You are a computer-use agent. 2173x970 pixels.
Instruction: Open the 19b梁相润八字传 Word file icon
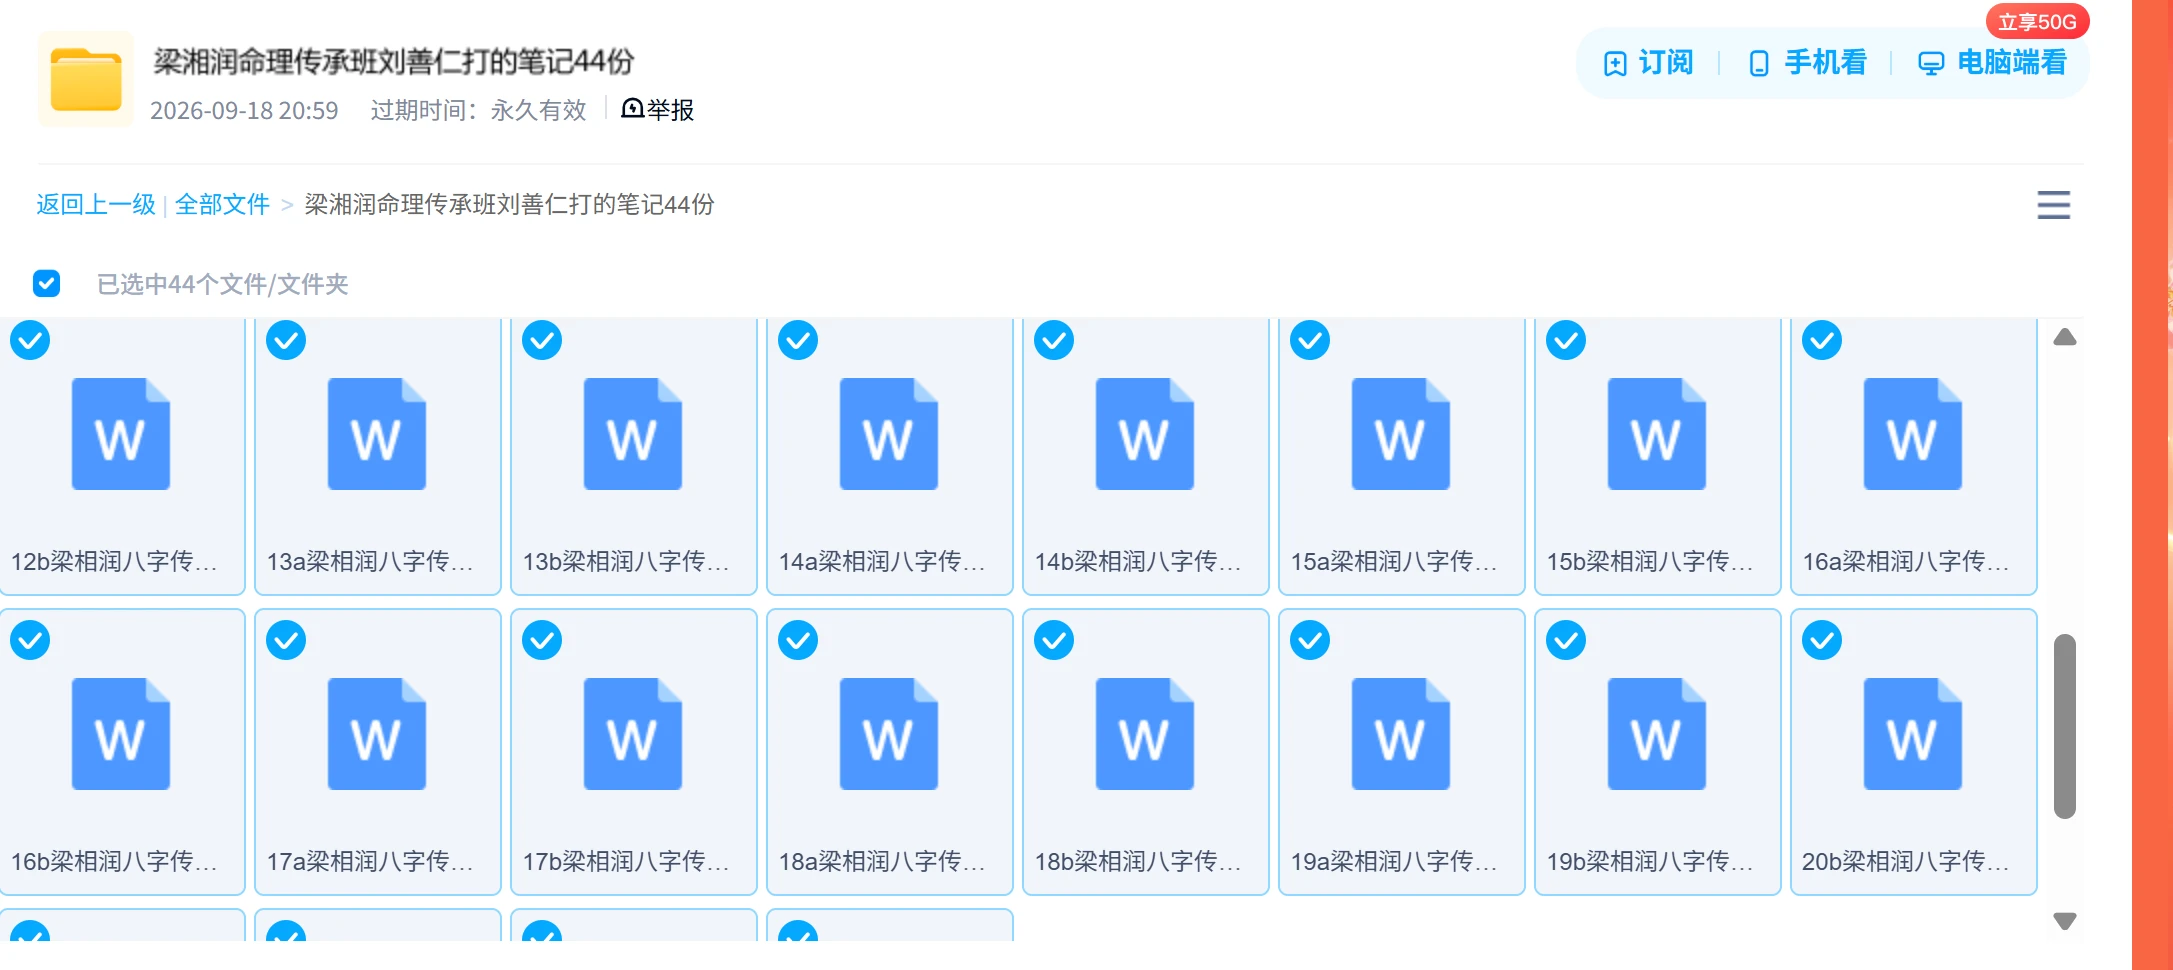(1657, 734)
